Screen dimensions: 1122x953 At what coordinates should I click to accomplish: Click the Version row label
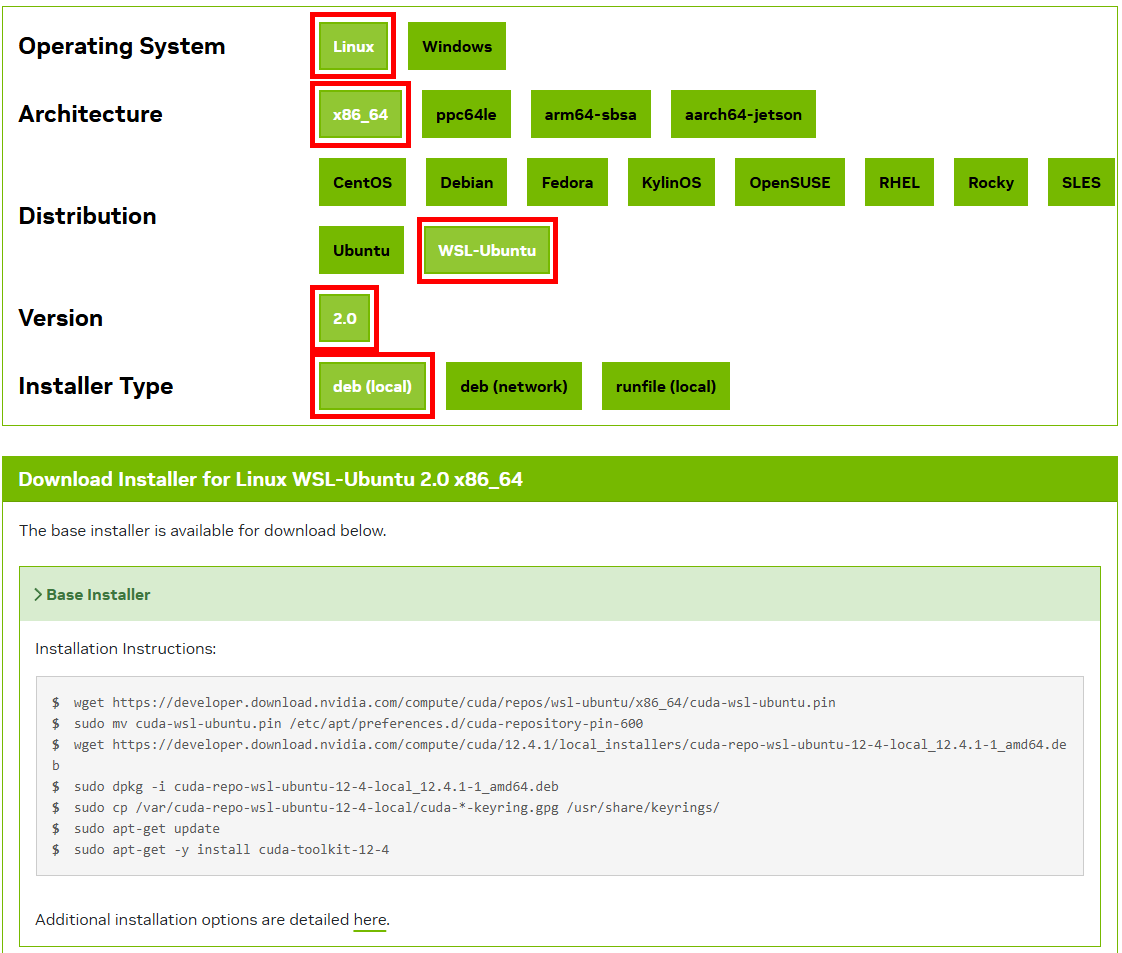(x=61, y=318)
